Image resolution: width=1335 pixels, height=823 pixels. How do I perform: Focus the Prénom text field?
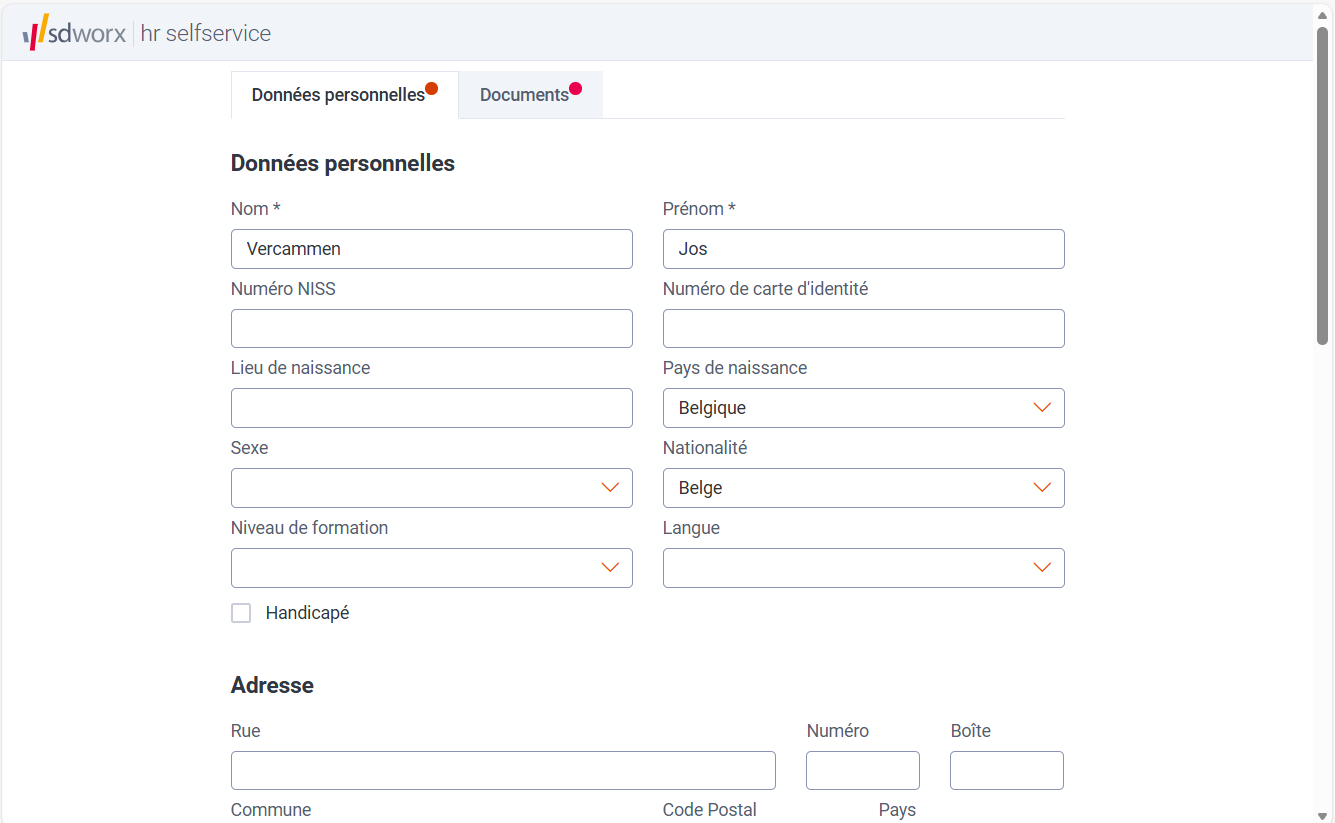(863, 249)
